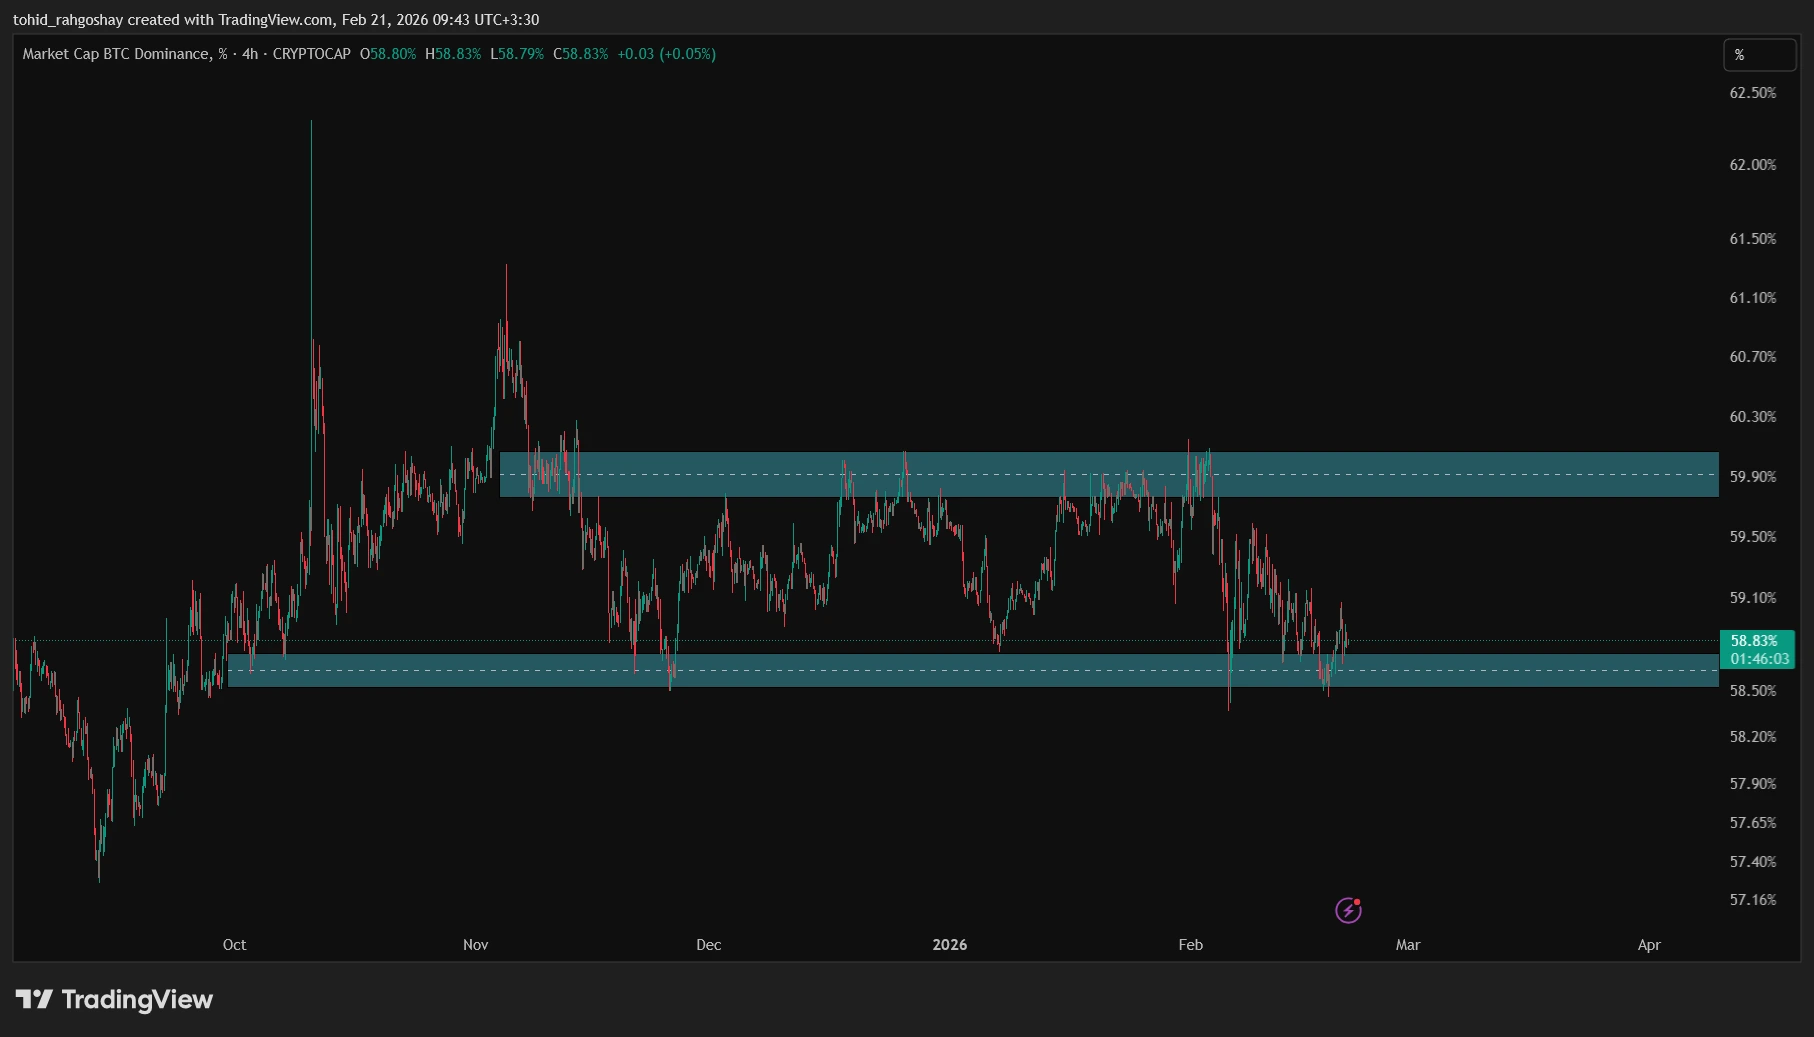Click the Apr label on time axis
This screenshot has width=1814, height=1037.
1649,945
